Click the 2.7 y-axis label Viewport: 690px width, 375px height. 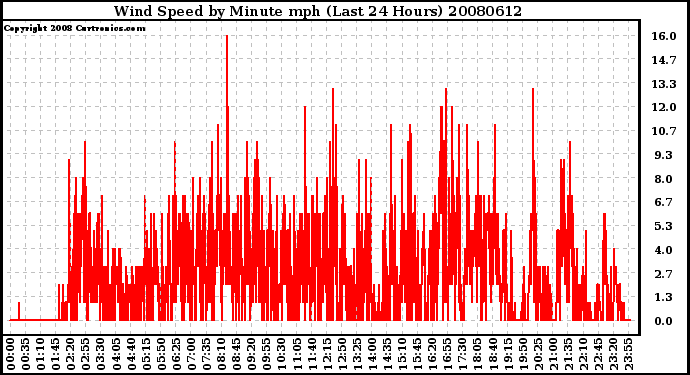(664, 274)
